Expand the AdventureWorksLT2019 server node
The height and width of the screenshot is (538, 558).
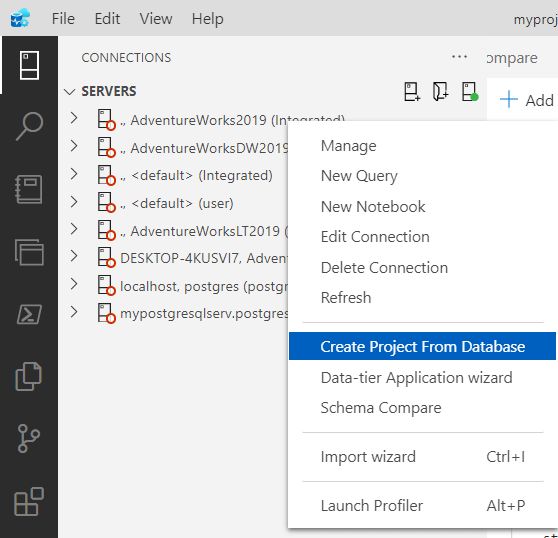click(74, 229)
